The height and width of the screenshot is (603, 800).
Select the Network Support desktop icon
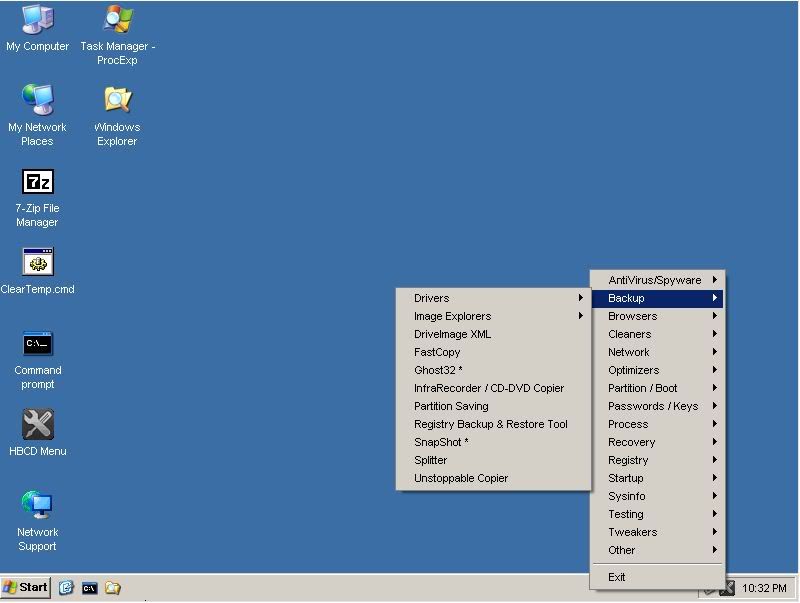(37, 521)
